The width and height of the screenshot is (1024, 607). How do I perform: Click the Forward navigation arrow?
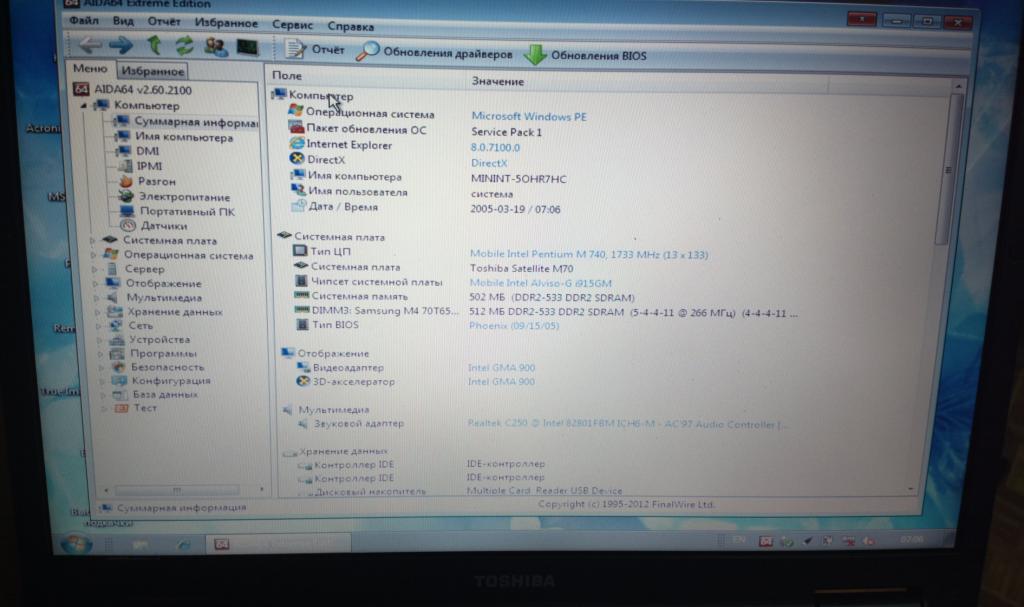pos(121,45)
